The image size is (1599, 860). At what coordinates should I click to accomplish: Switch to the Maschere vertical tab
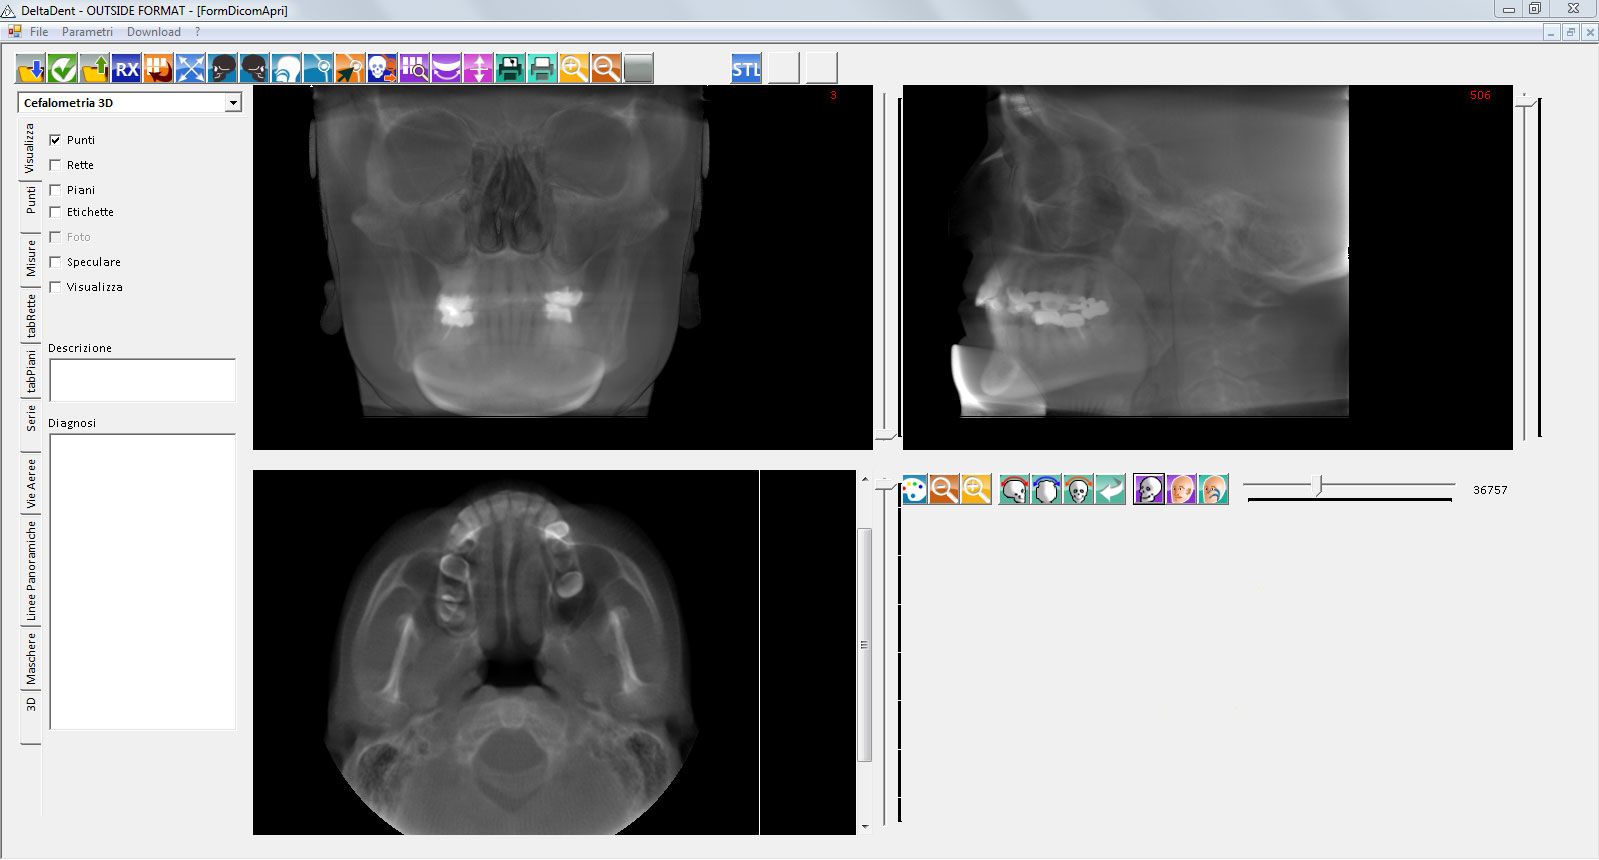point(31,659)
